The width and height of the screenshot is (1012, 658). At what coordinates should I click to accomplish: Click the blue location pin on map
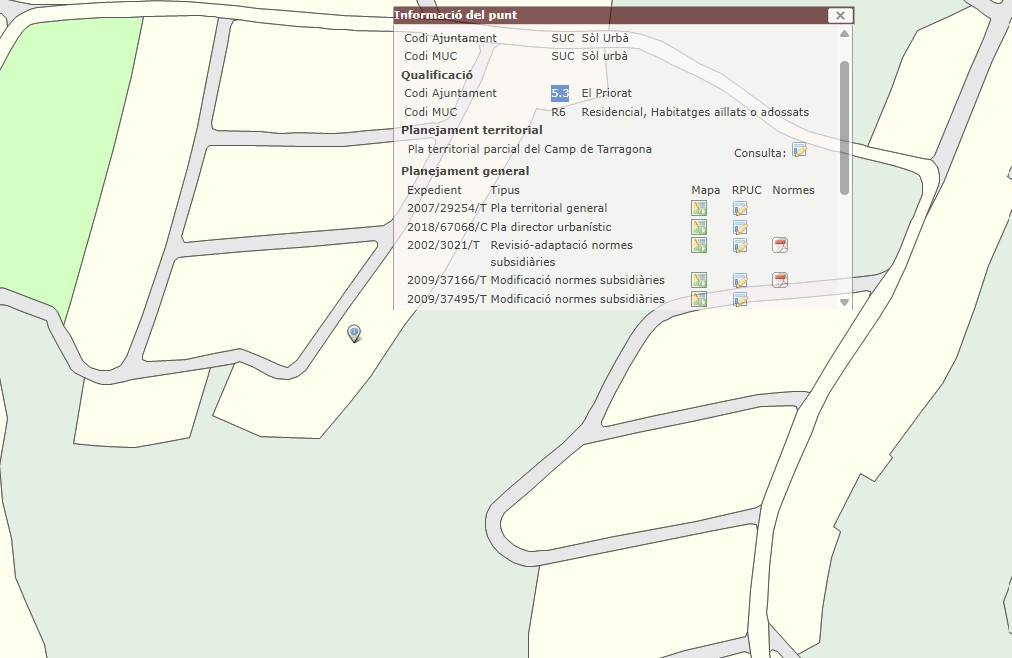tap(354, 333)
